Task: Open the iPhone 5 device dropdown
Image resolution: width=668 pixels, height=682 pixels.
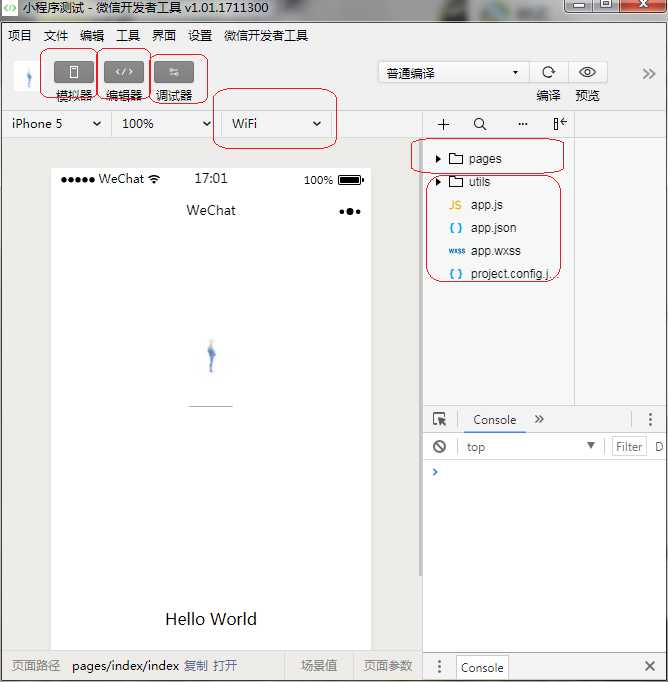Action: point(56,124)
